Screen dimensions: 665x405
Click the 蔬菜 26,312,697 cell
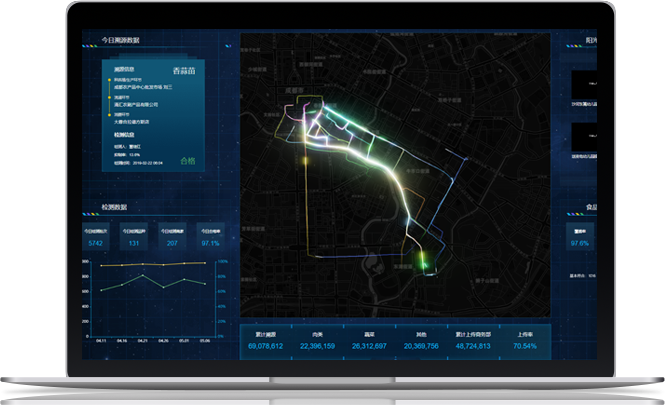tap(368, 341)
